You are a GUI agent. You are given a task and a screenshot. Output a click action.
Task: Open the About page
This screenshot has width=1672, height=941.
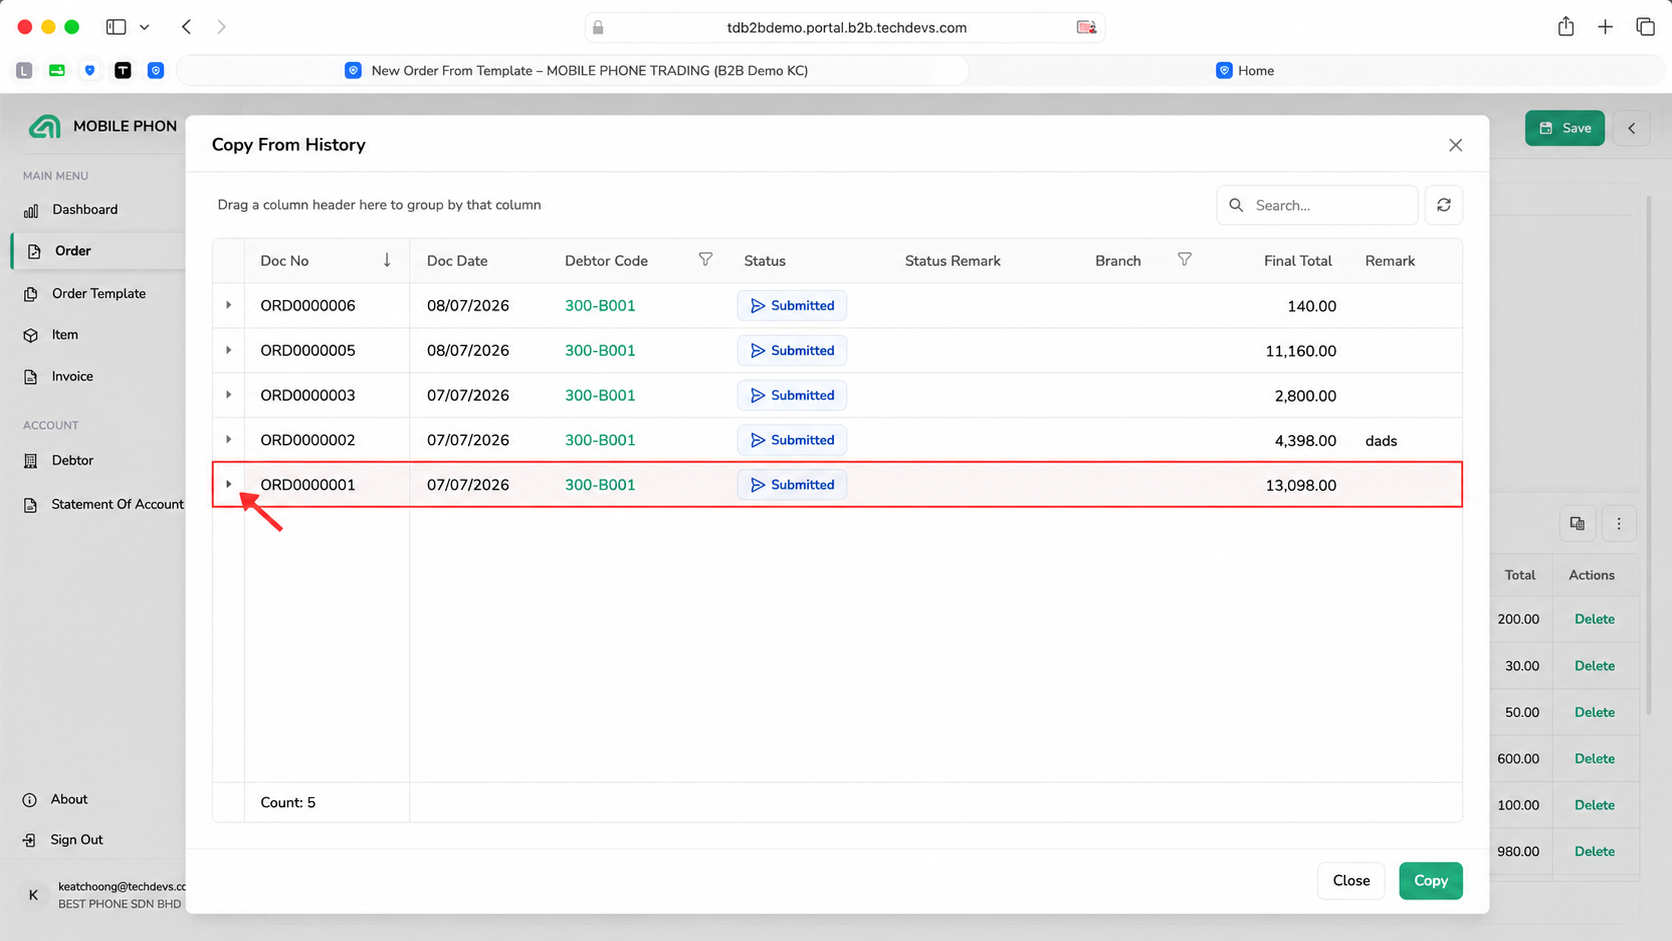(x=69, y=799)
